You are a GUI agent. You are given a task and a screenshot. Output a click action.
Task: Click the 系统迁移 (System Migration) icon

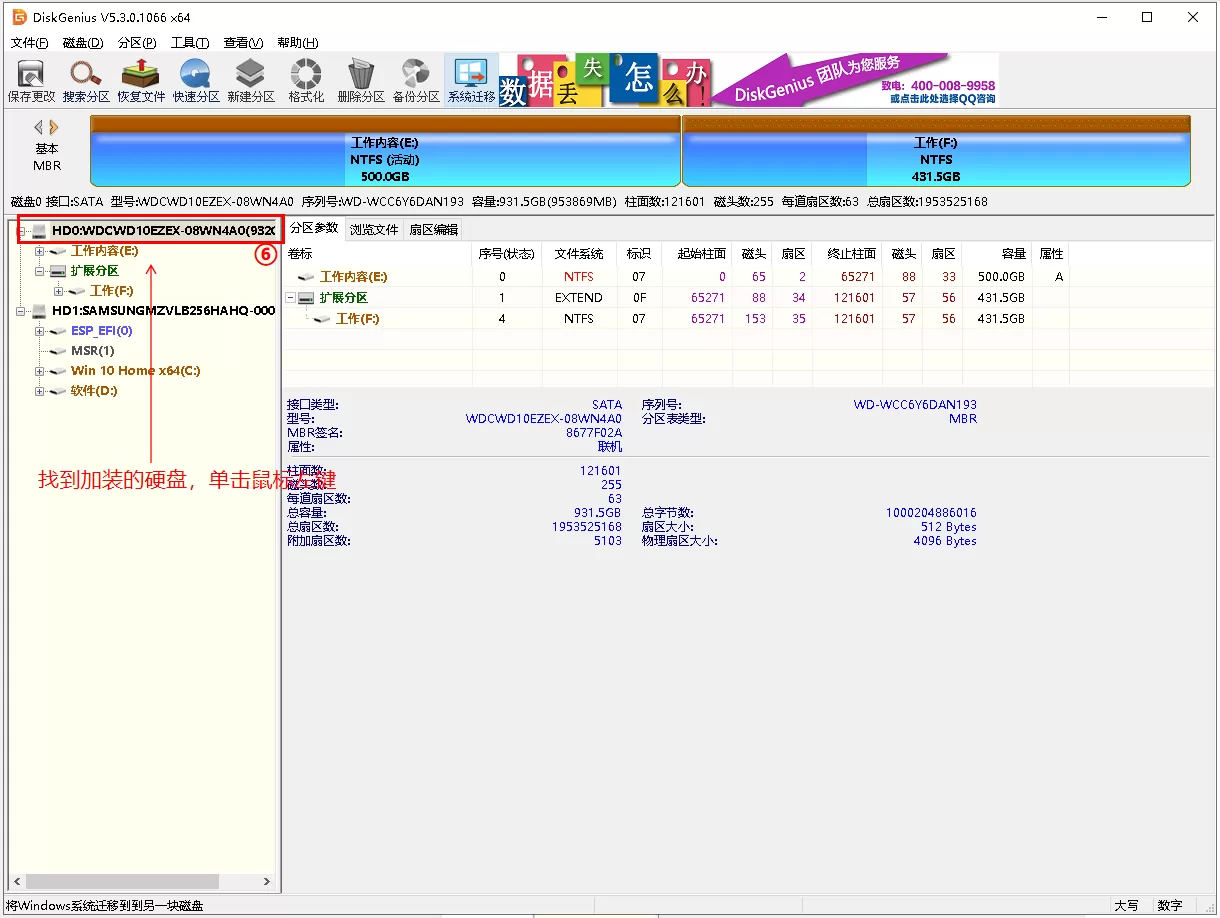coord(471,80)
